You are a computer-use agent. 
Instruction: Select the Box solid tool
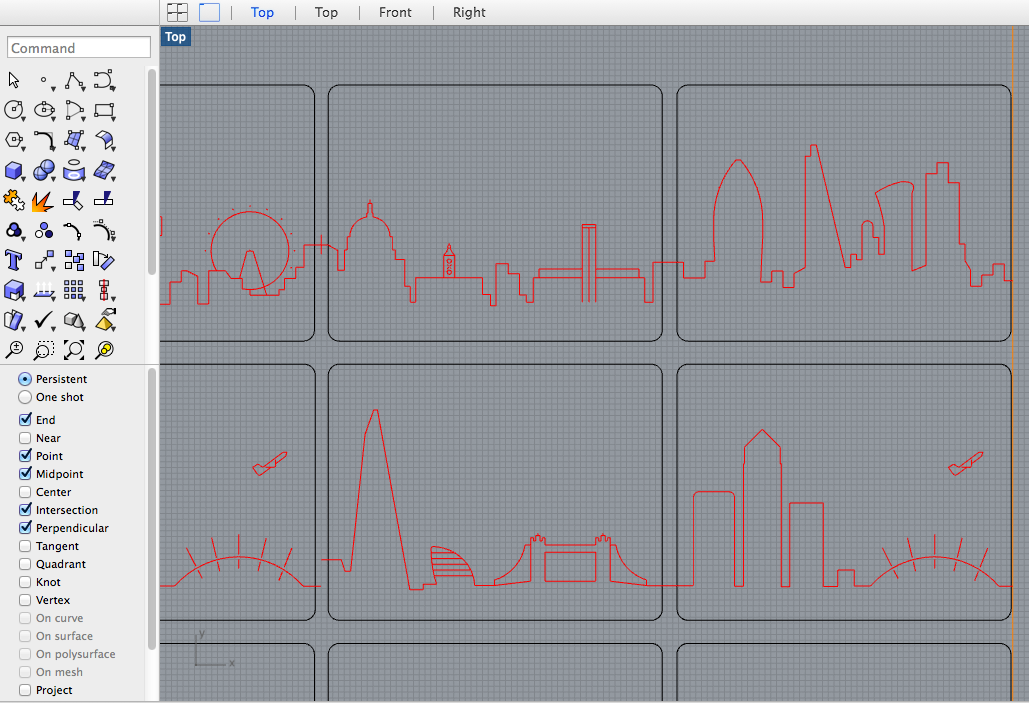[x=14, y=171]
